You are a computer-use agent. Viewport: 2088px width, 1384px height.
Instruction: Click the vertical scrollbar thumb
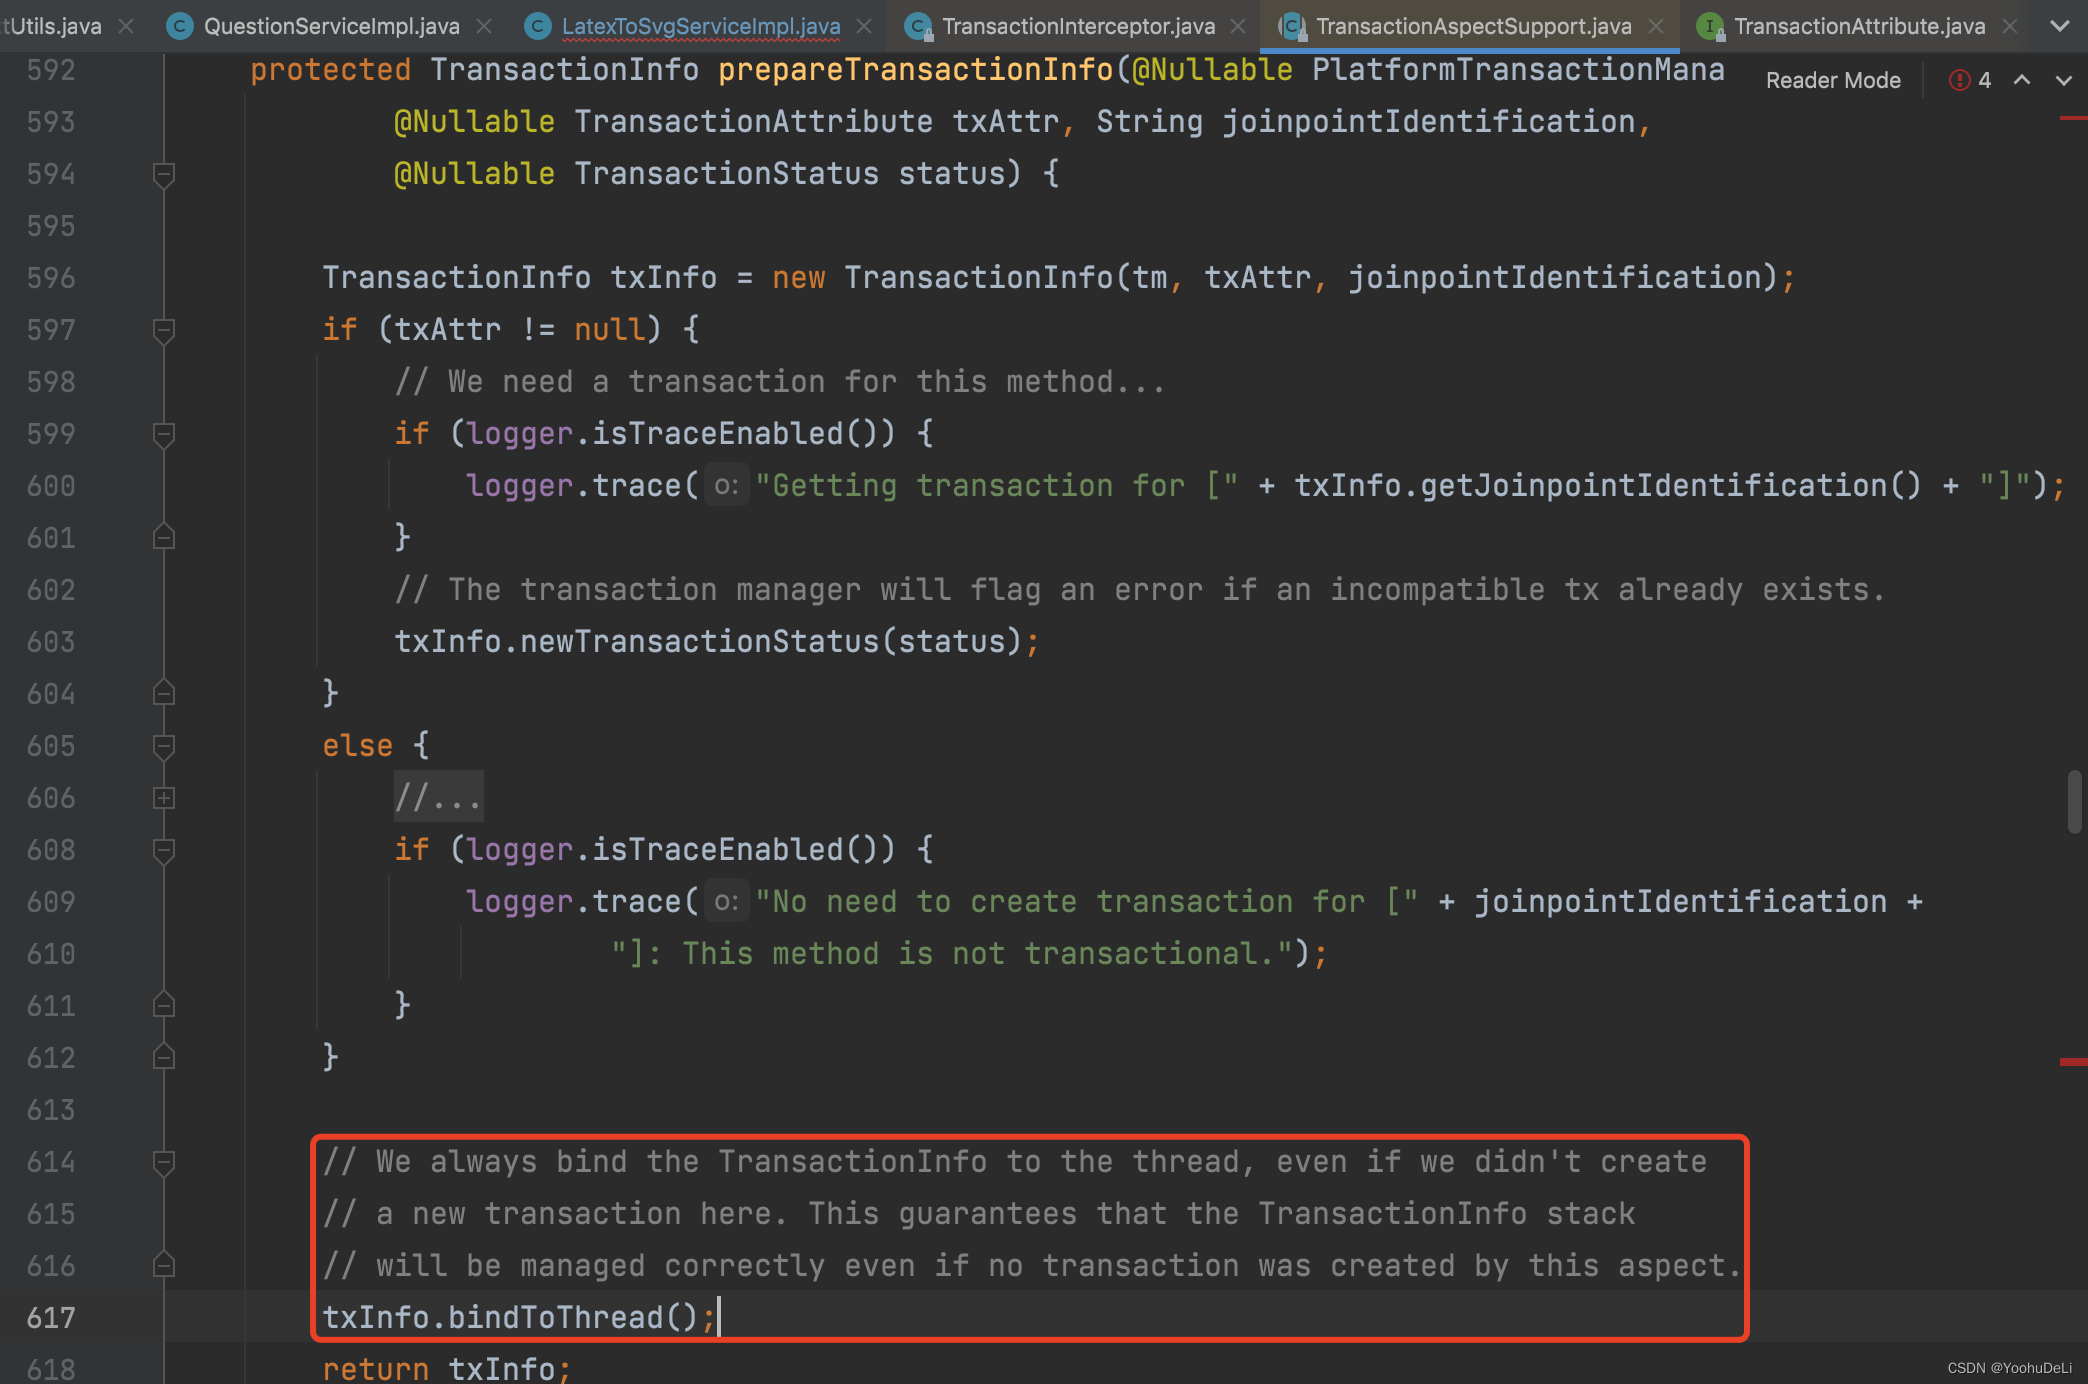click(2074, 800)
